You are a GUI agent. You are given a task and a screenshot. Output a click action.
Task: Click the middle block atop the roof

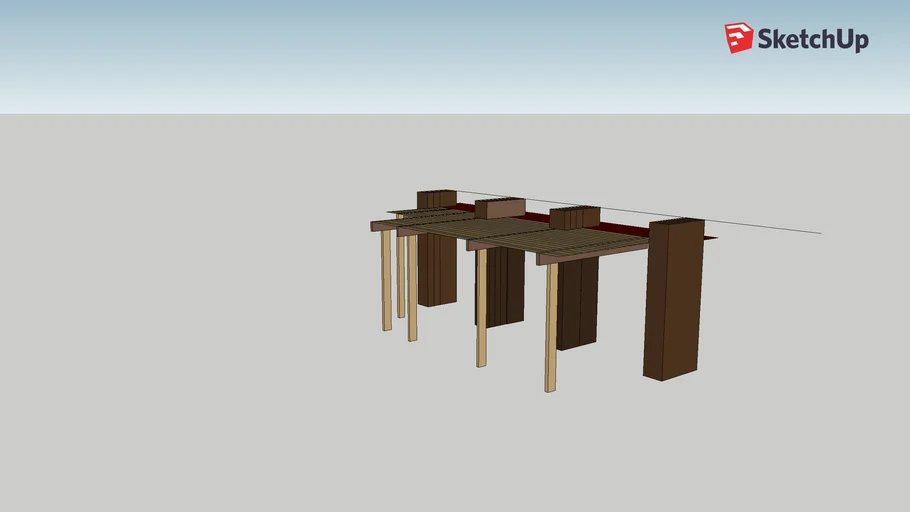(499, 209)
